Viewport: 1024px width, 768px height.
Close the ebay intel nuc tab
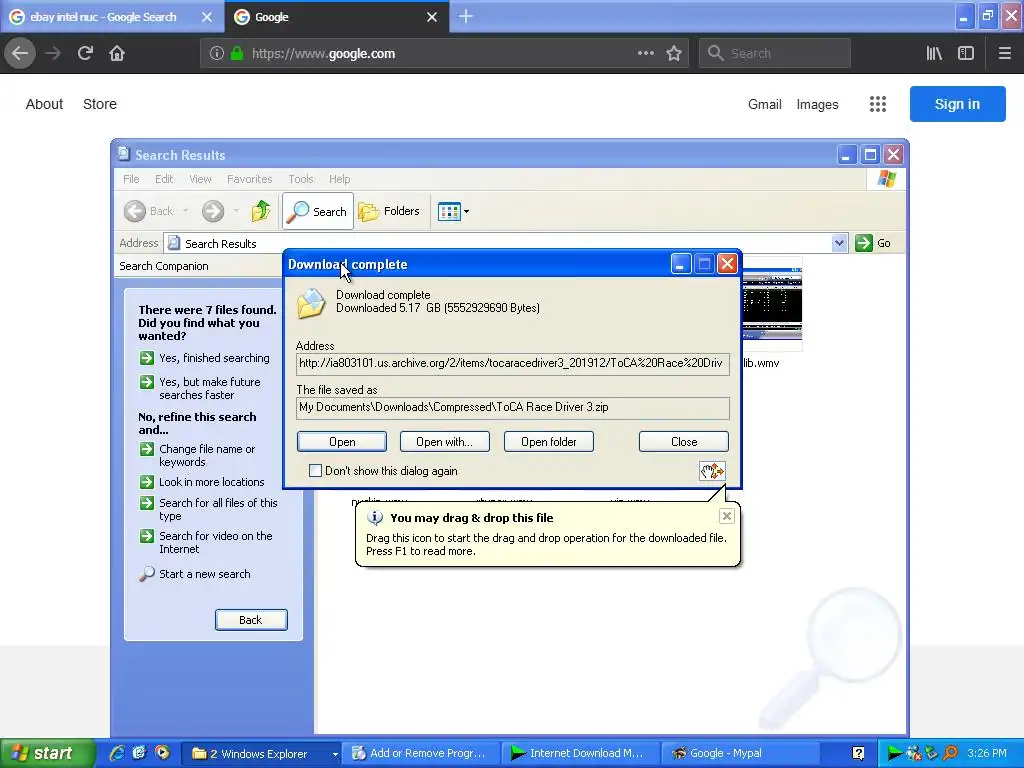click(206, 17)
